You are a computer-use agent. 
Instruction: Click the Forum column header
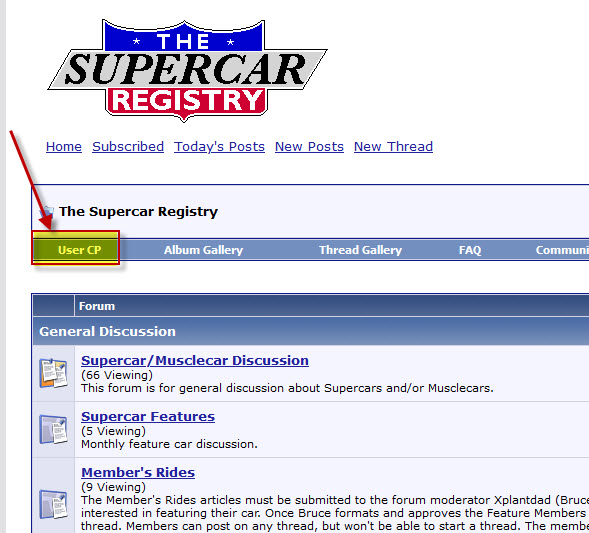pos(97,306)
